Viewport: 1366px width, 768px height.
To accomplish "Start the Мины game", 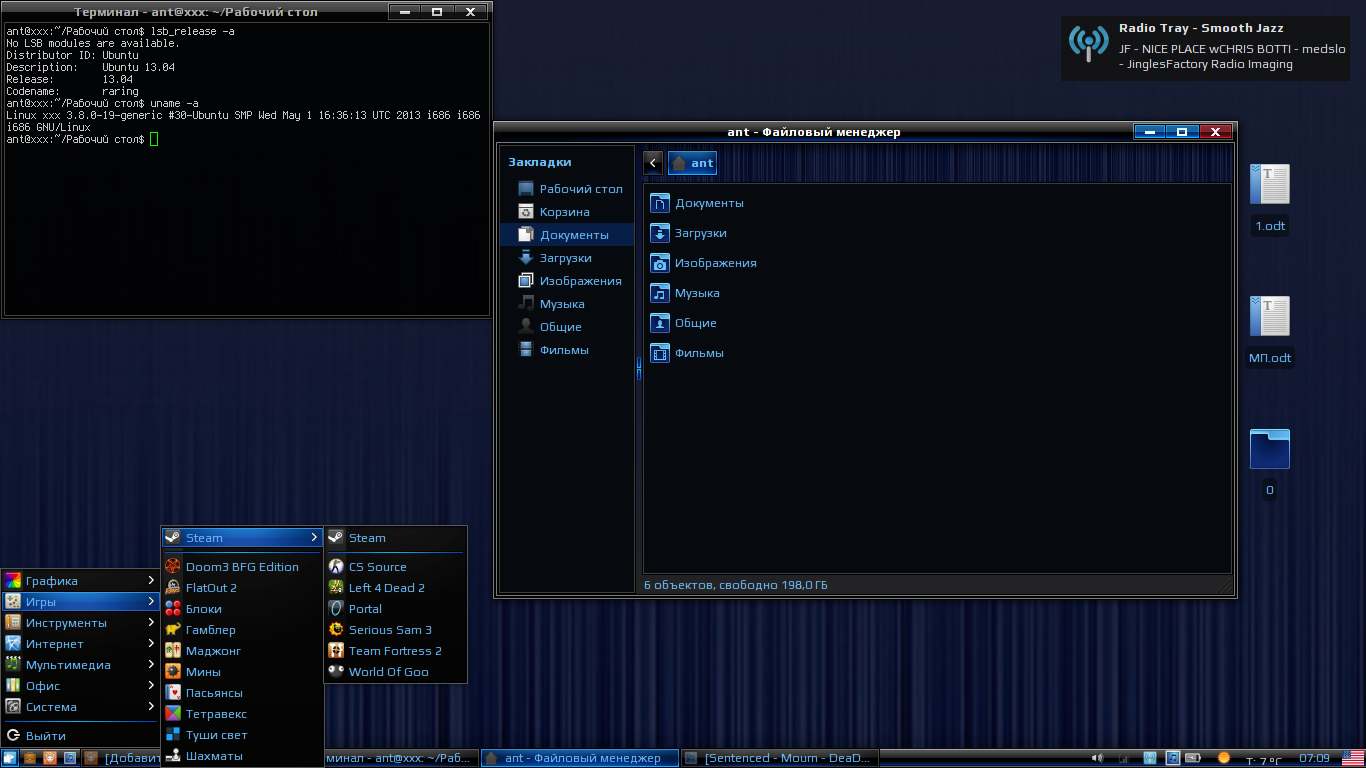I will click(x=242, y=672).
